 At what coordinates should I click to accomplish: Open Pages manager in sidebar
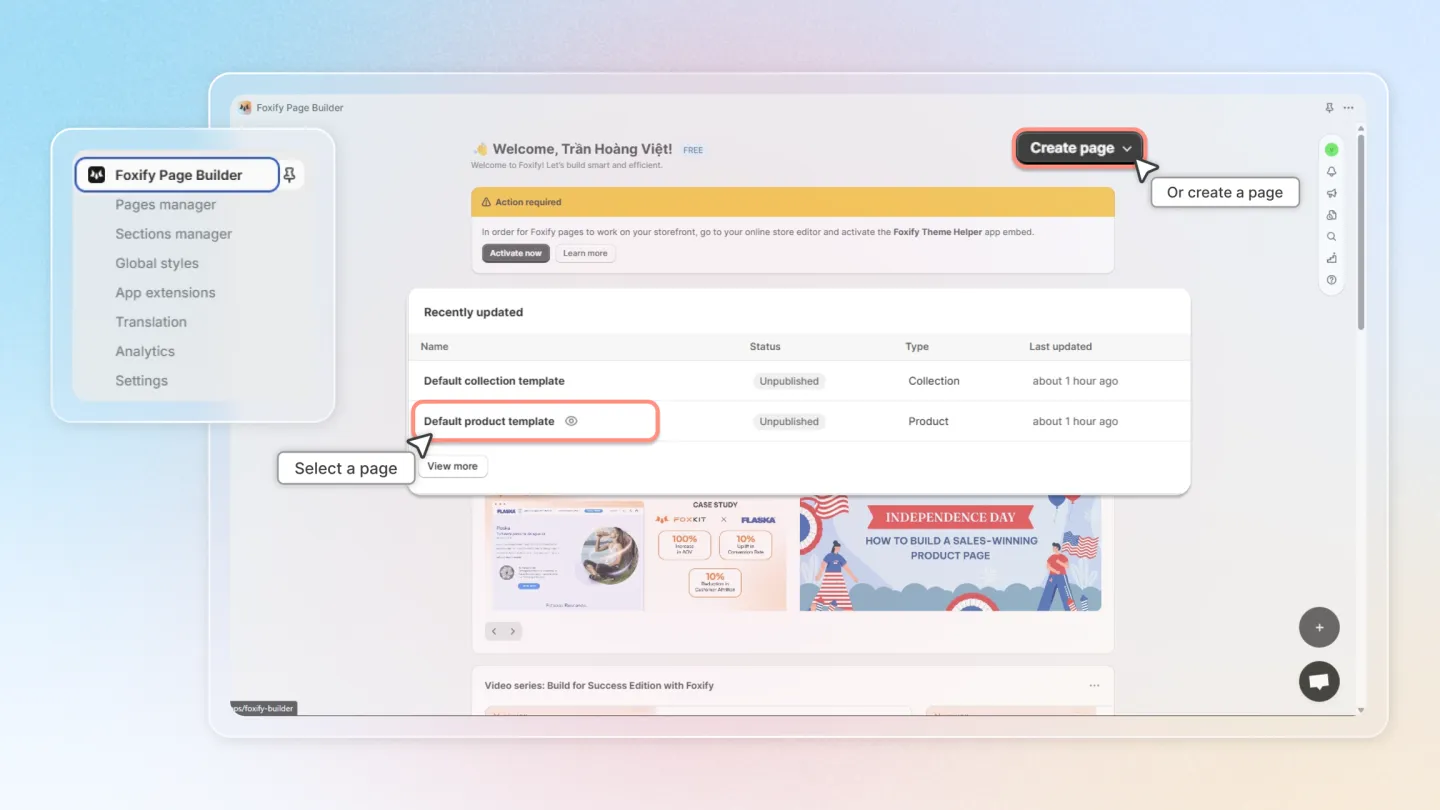point(166,205)
